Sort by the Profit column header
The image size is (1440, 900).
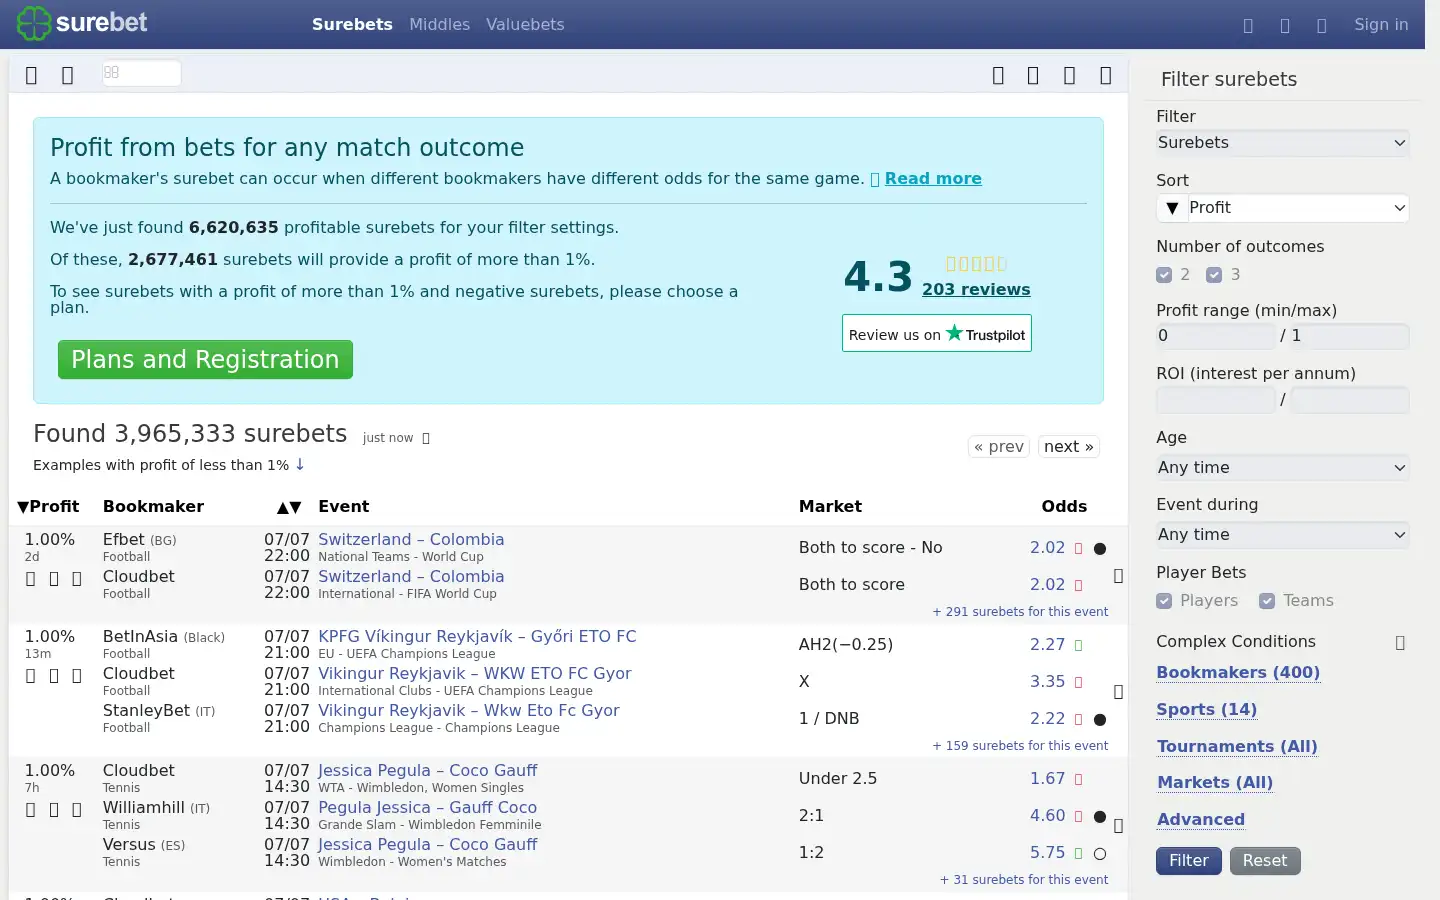click(48, 507)
